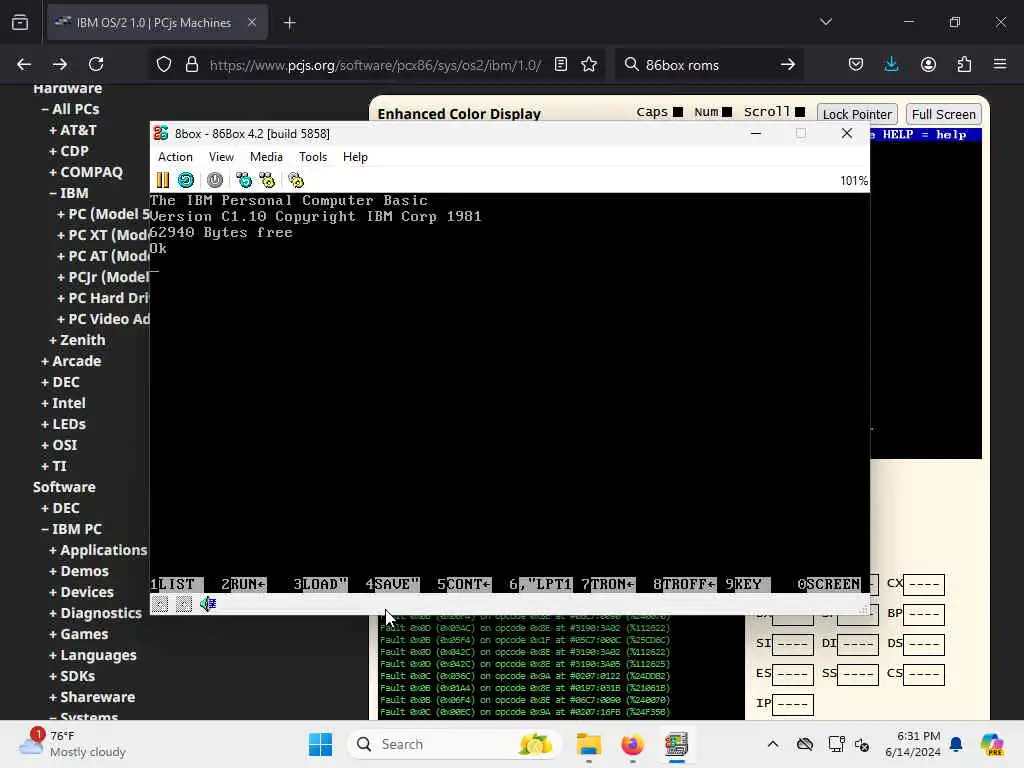Toggle the Scroll indicator on PCjs display

[800, 112]
